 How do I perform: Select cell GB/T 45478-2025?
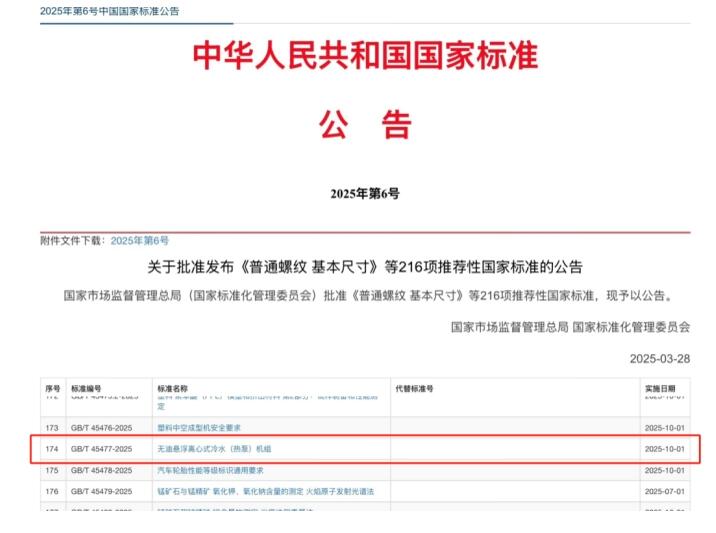pos(101,470)
